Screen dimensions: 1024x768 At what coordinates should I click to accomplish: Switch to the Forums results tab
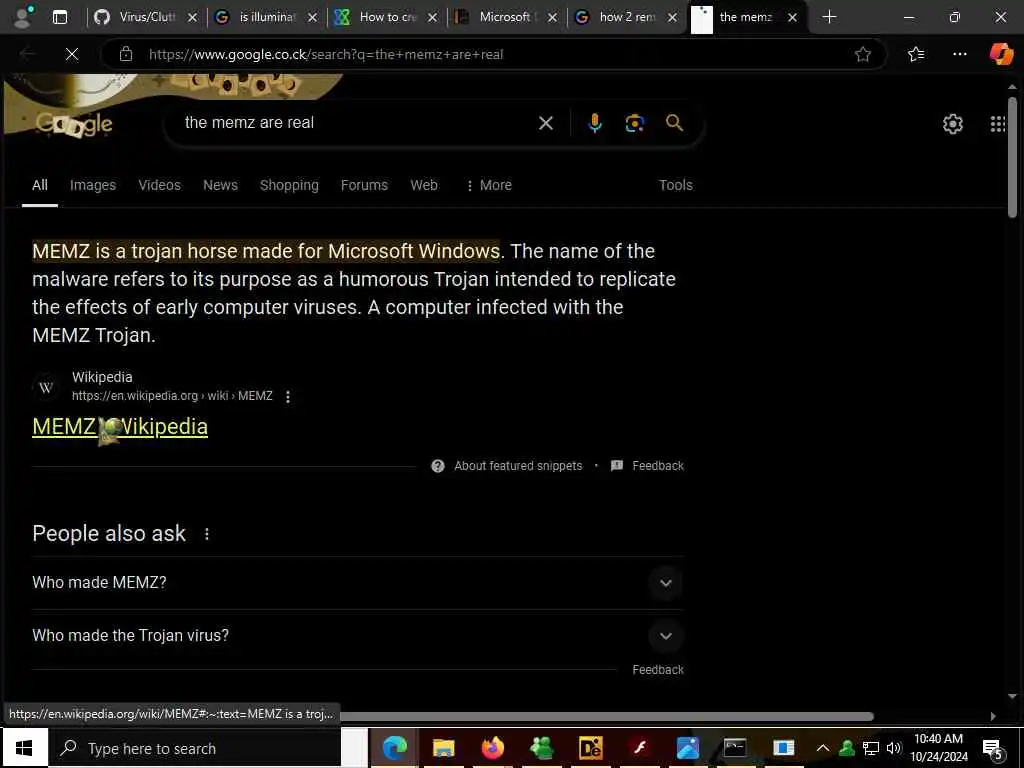[x=364, y=185]
